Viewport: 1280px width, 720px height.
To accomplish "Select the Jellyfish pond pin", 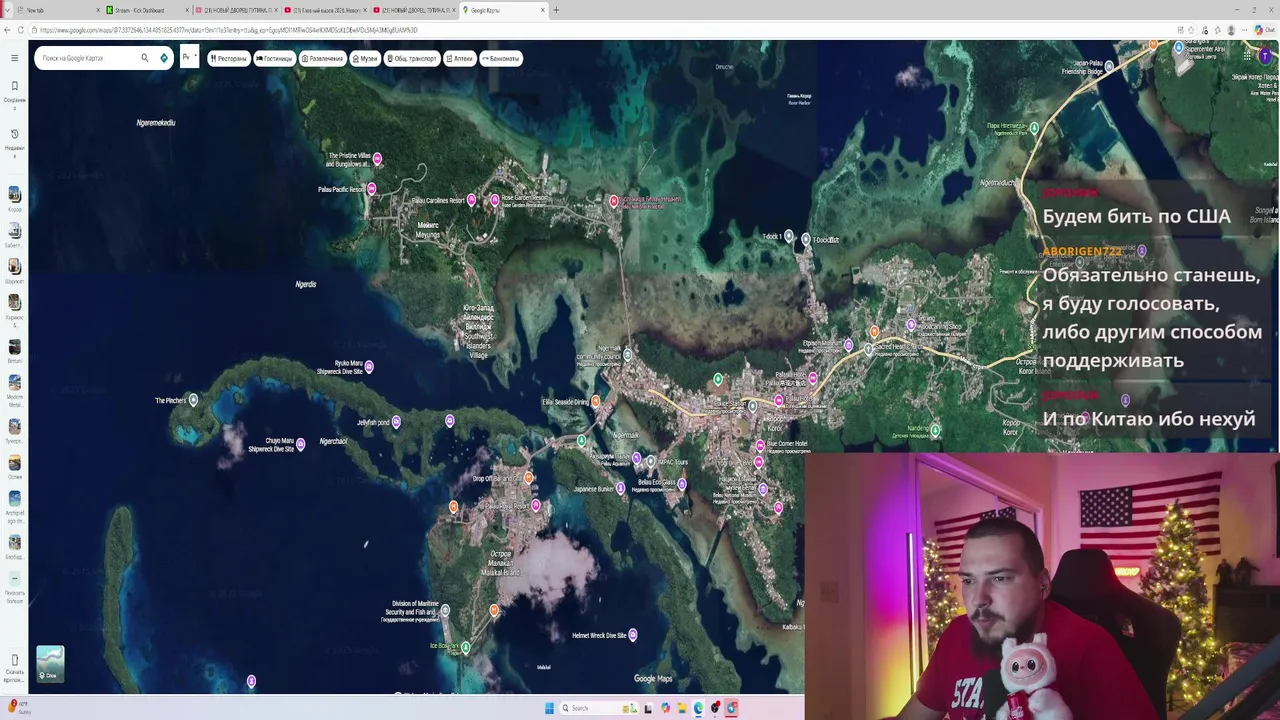I will (x=396, y=422).
